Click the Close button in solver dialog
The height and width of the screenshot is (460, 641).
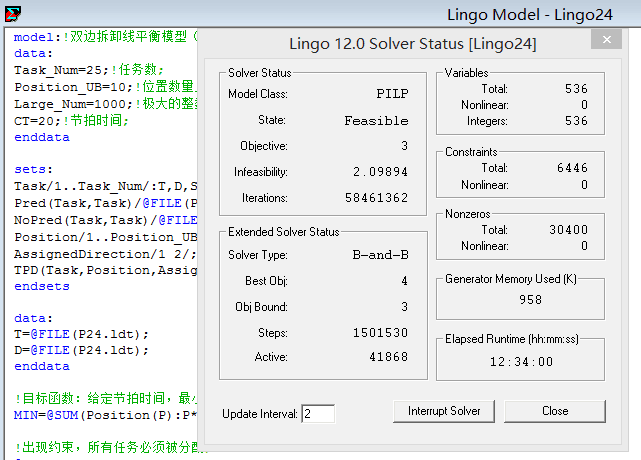click(x=555, y=411)
